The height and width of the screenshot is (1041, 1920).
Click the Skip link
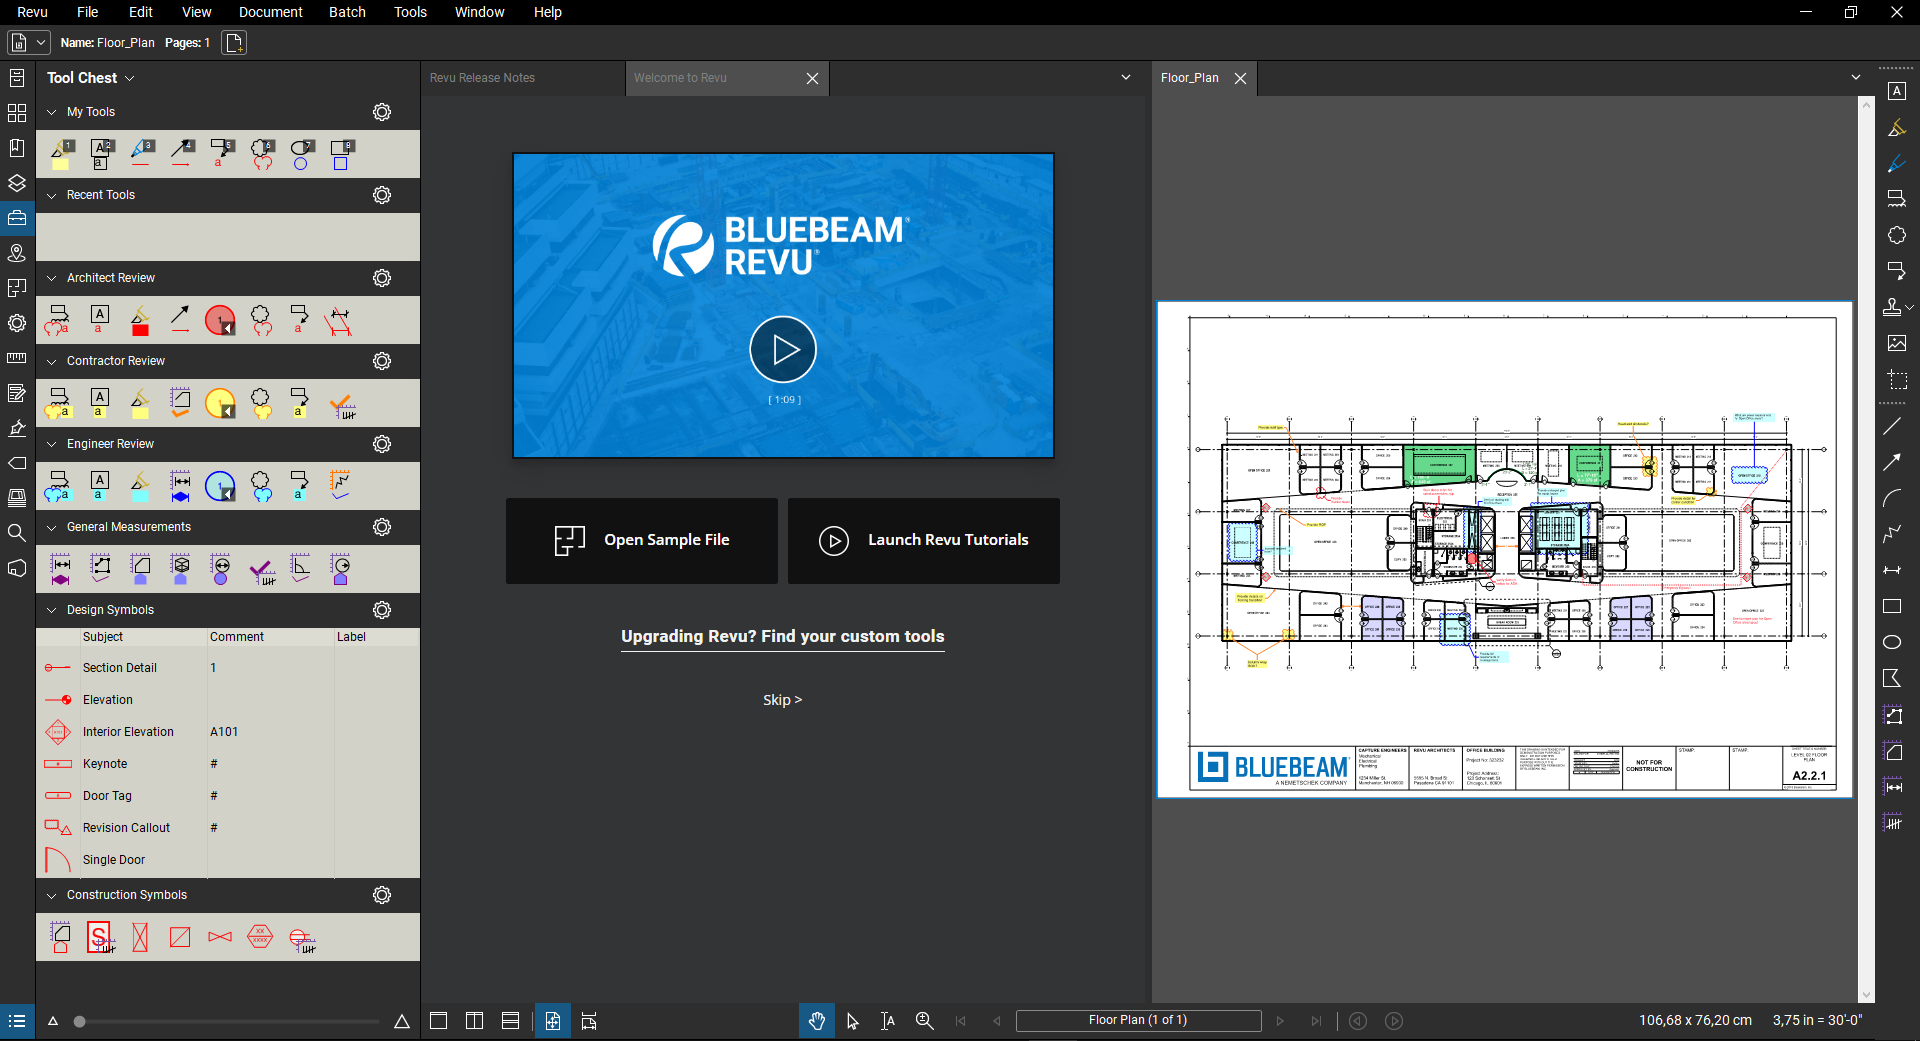click(783, 700)
